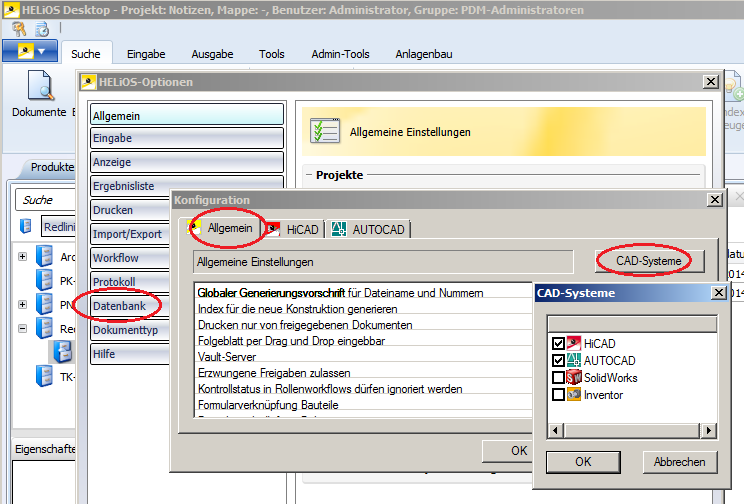This screenshot has width=744, height=504.
Task: Select Dokumenttyp in options sidebar
Action: coord(130,330)
